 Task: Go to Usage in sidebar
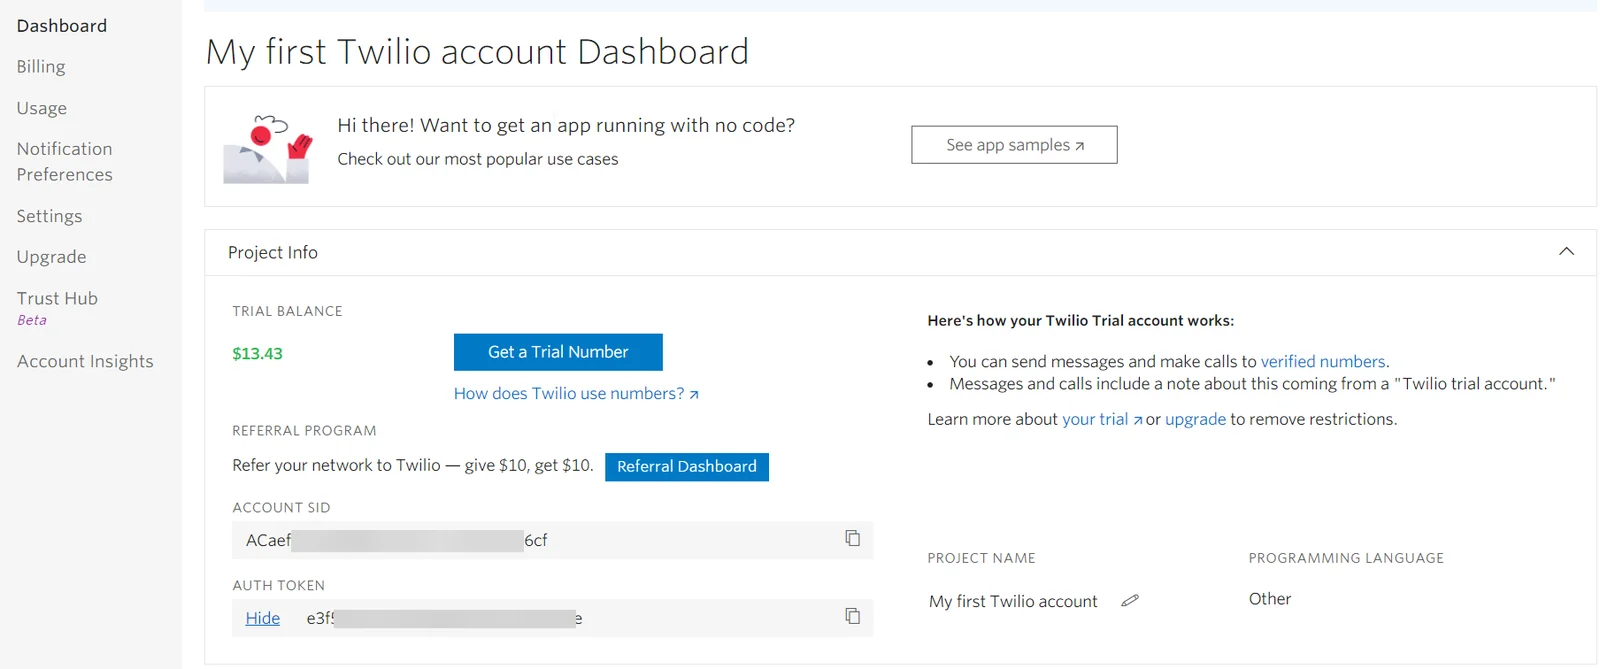point(42,108)
